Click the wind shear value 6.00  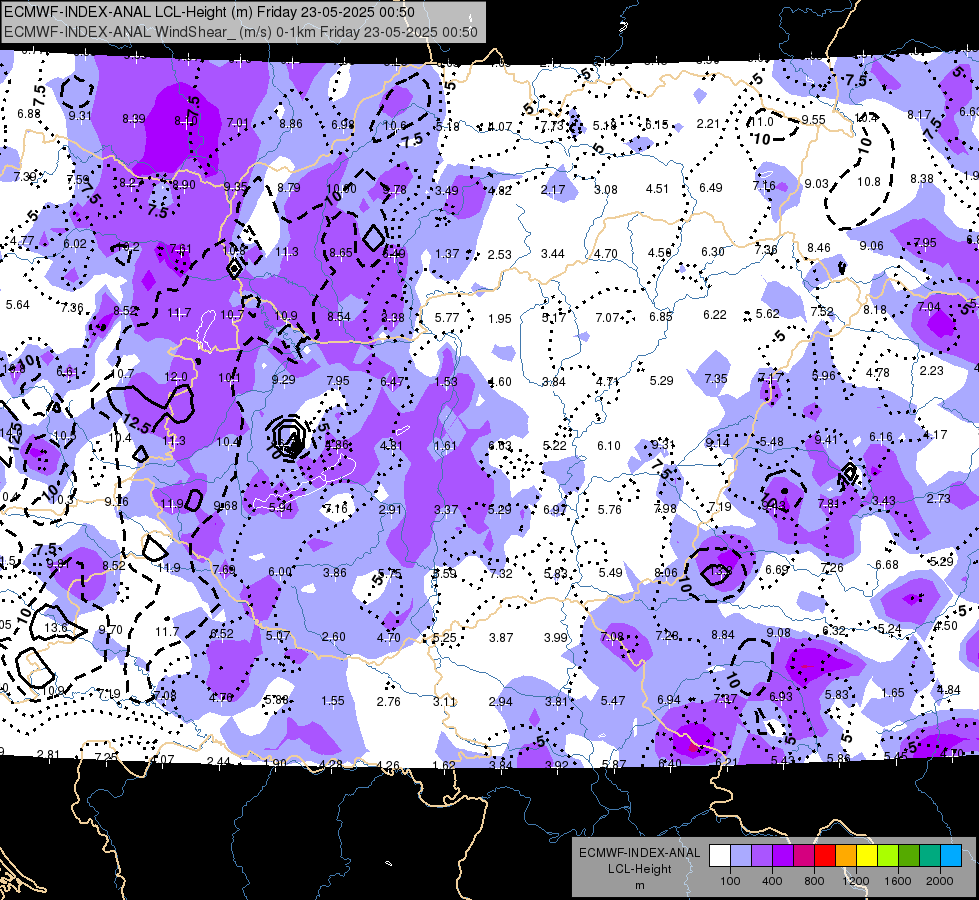tap(280, 572)
